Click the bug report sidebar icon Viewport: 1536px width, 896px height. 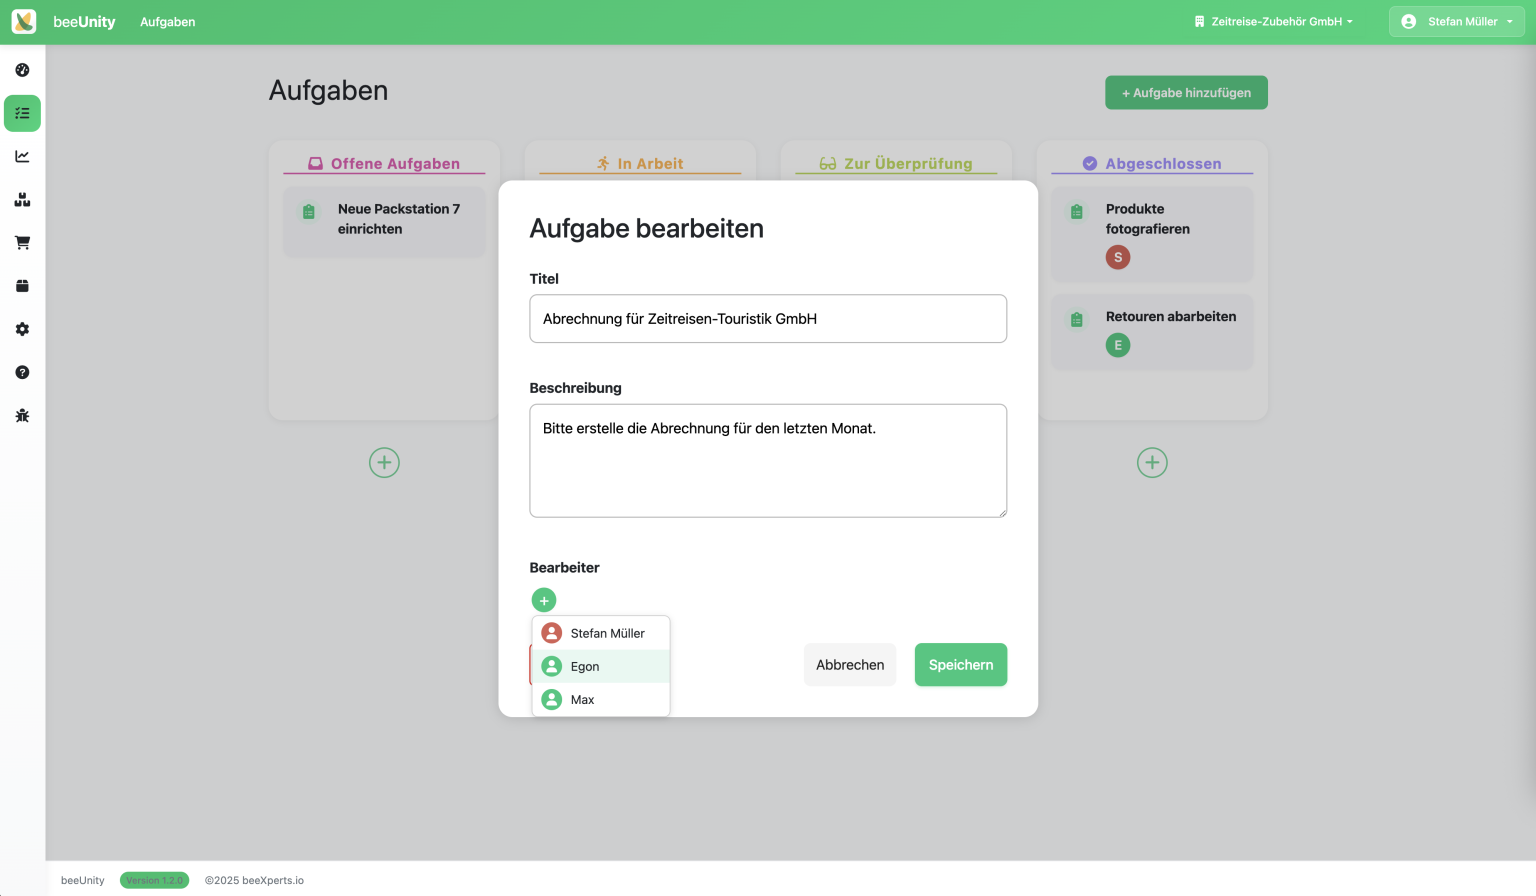click(x=22, y=415)
